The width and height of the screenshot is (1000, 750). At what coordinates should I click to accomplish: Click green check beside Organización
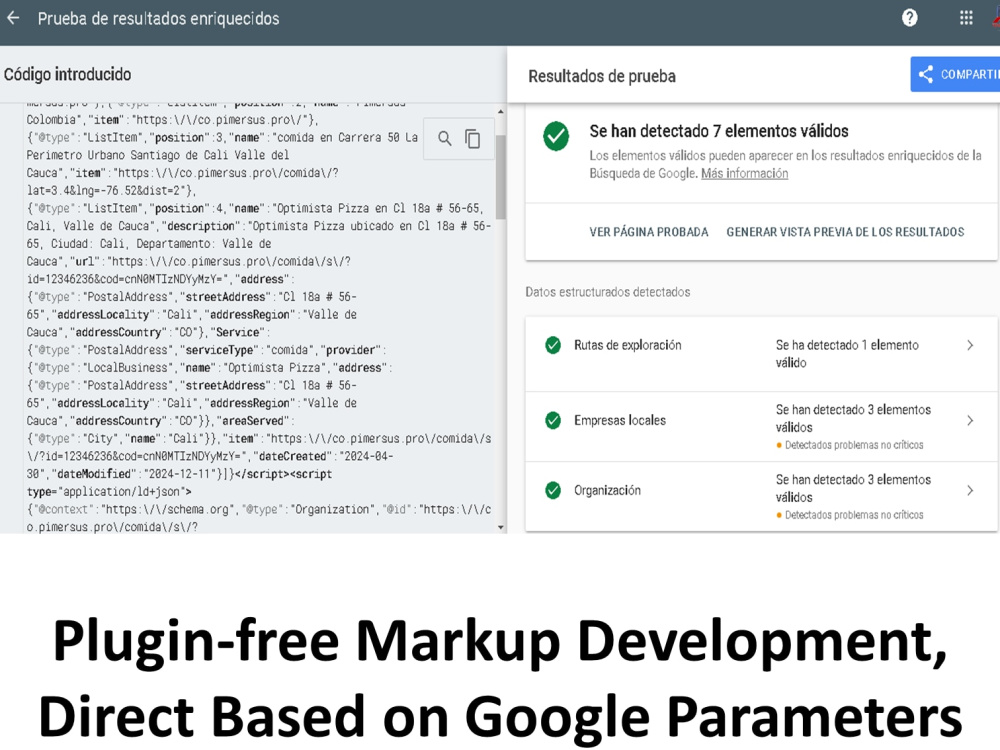coord(553,490)
